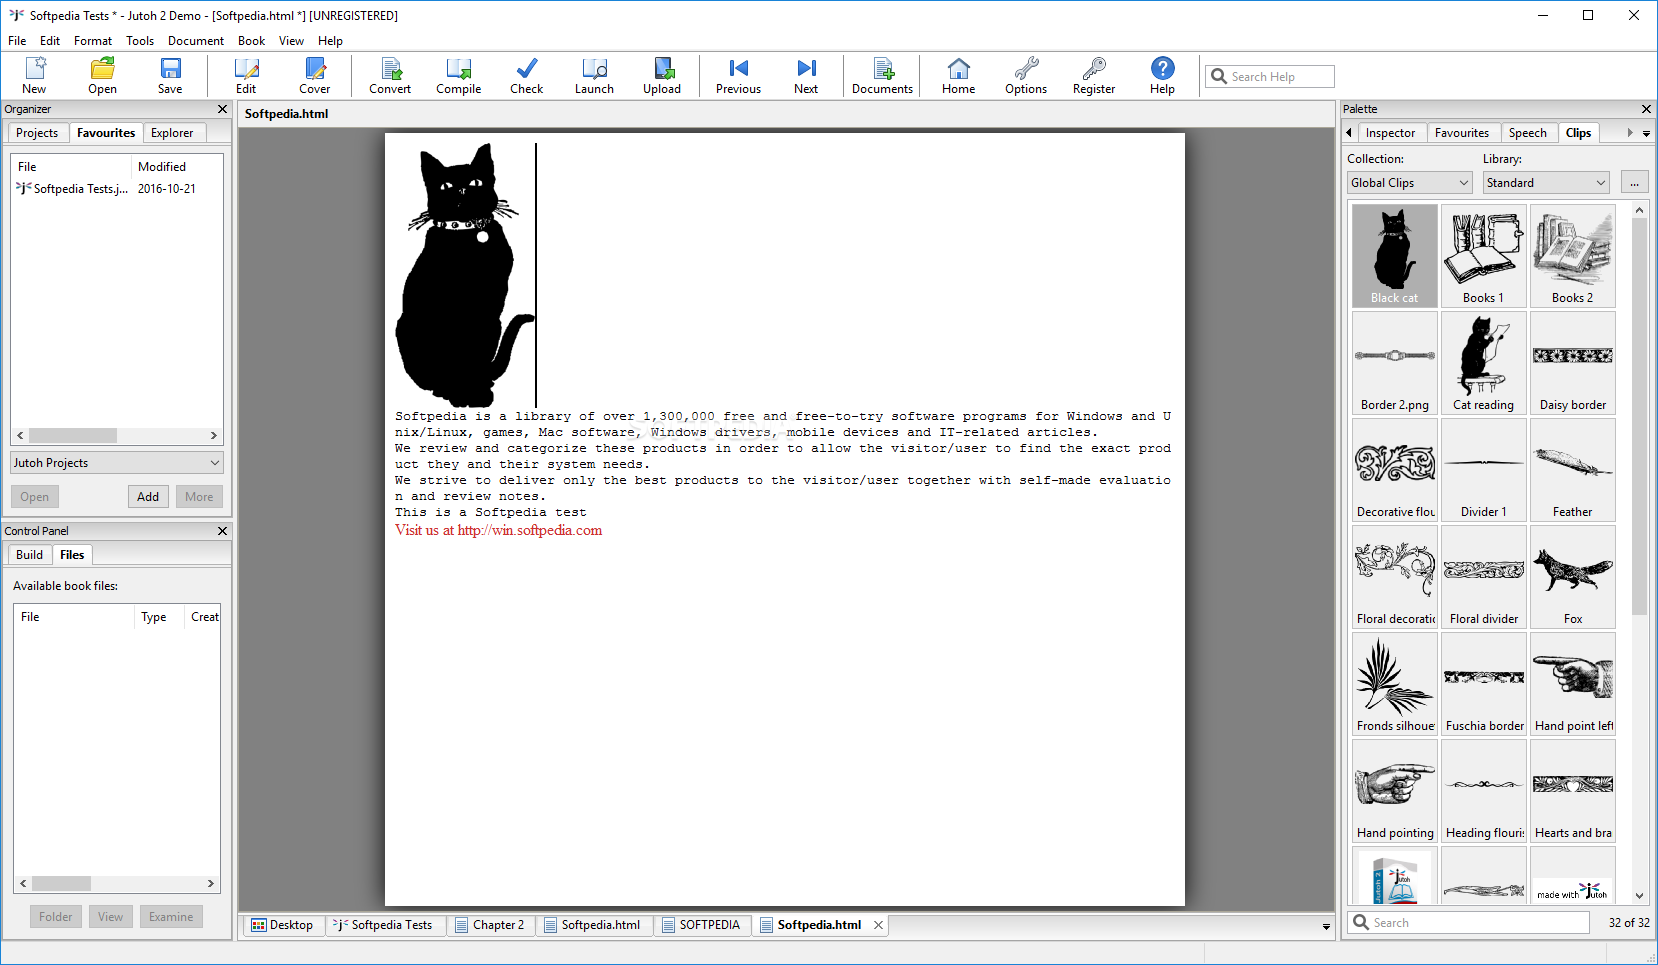This screenshot has height=965, width=1658.
Task: Click the clips Search field
Action: (x=1469, y=923)
